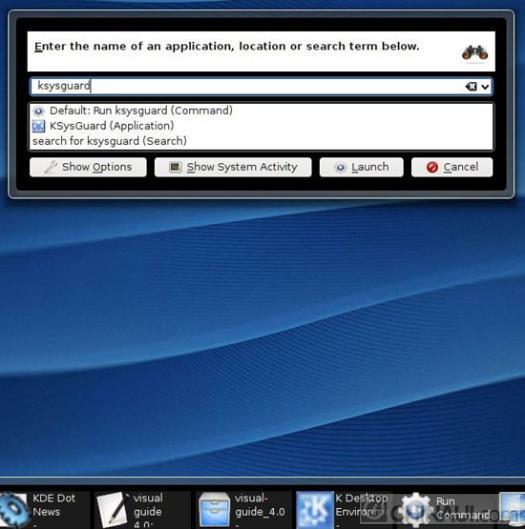The image size is (525, 529).
Task: Clear text with the input erase icon
Action: (x=471, y=87)
